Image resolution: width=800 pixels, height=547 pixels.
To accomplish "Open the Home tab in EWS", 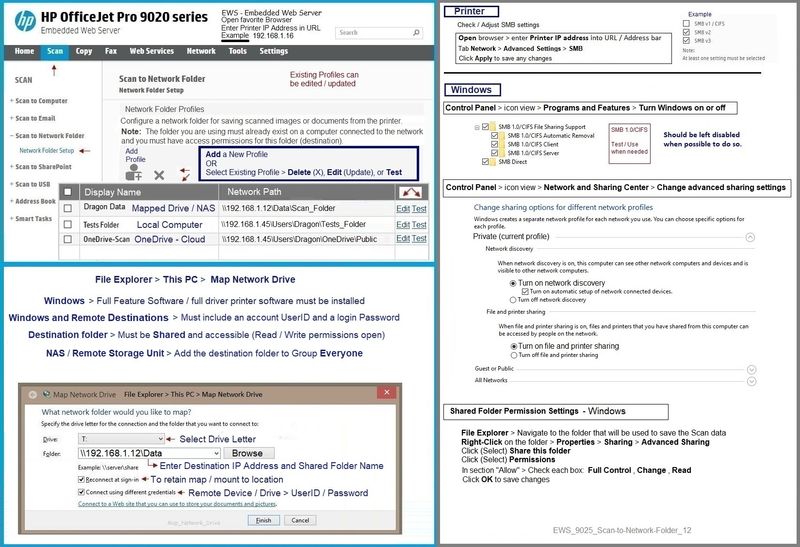I will pyautogui.click(x=24, y=51).
